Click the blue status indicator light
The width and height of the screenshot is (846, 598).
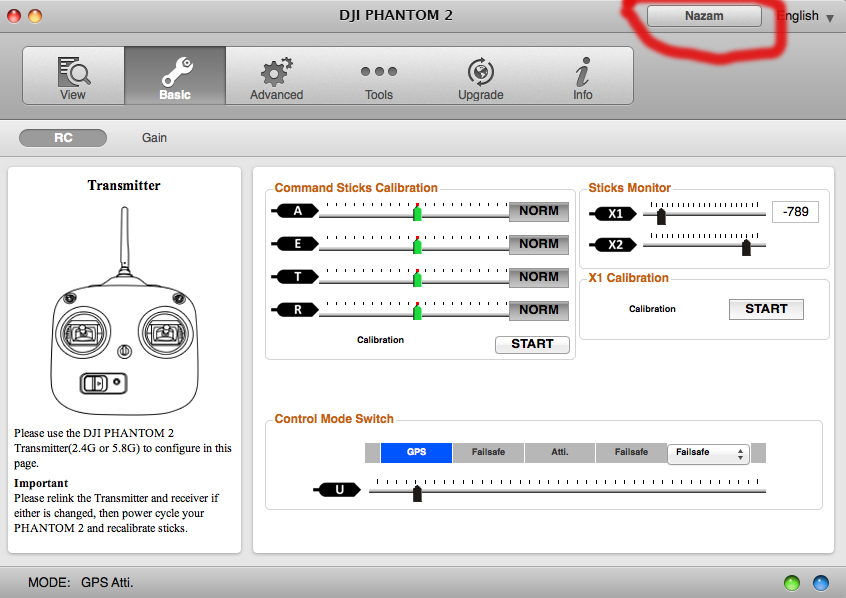[820, 582]
